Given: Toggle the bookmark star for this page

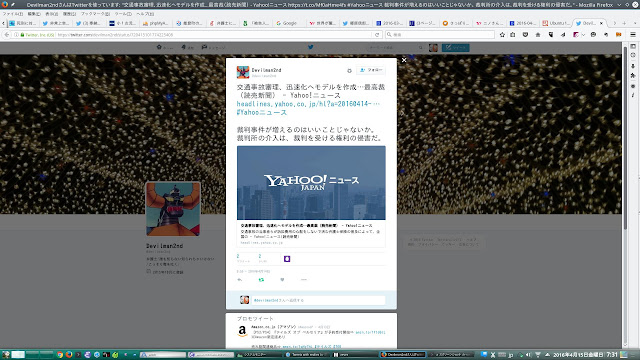Looking at the screenshot, I should 502,35.
